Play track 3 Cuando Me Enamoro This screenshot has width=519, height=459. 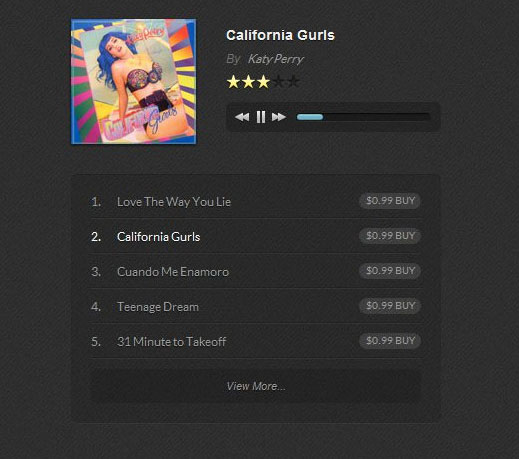(173, 272)
